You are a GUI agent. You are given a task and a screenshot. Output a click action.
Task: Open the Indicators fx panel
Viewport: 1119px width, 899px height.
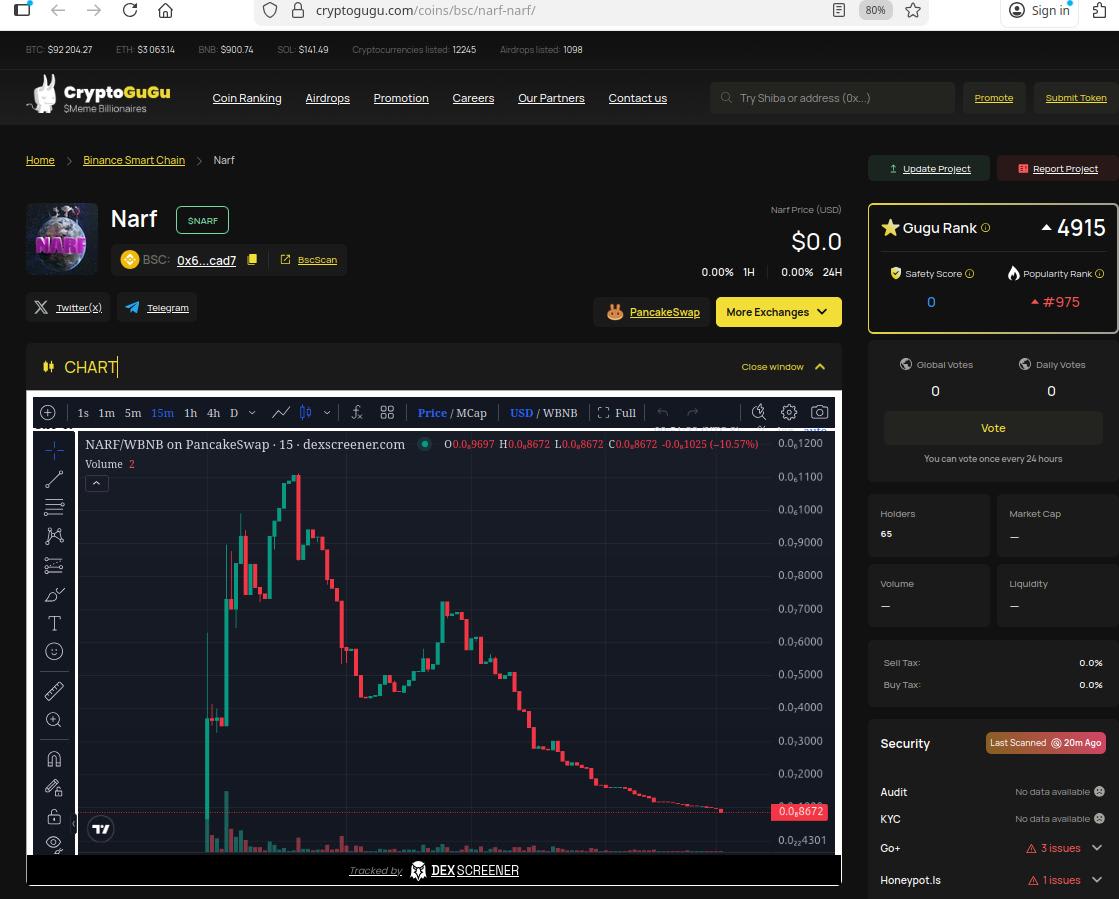coord(357,412)
